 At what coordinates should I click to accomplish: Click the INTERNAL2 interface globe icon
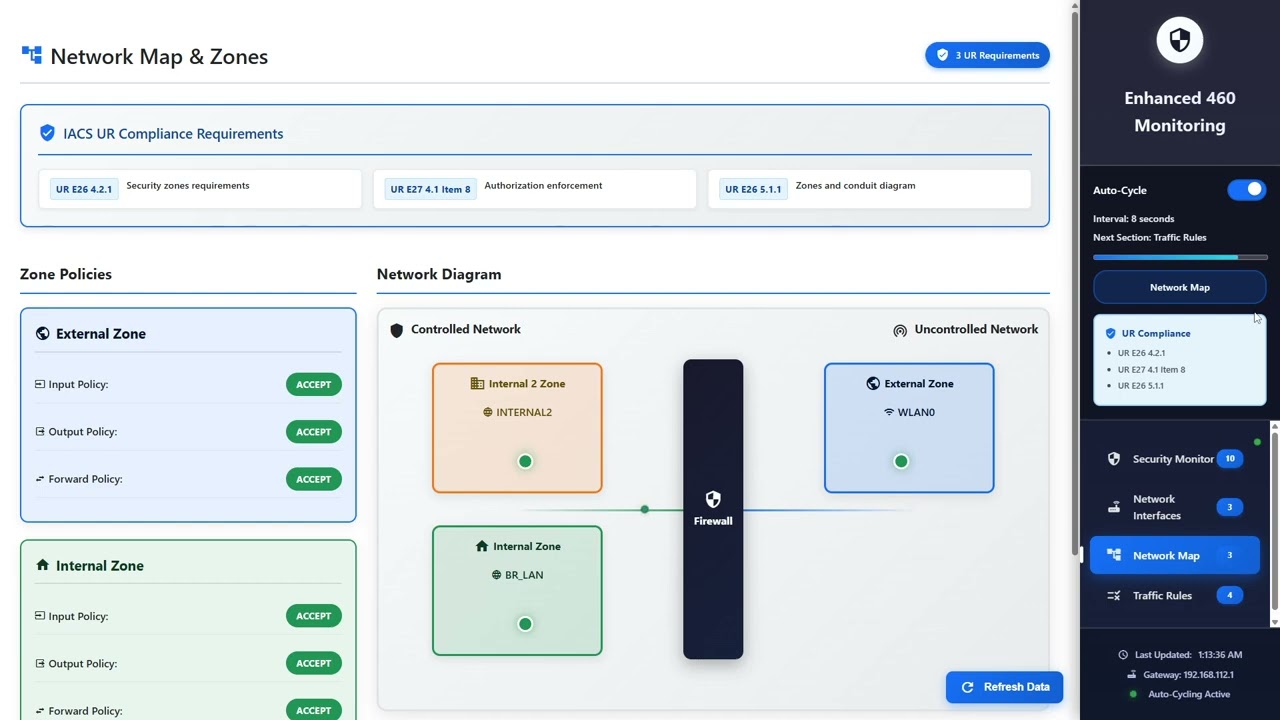488,412
